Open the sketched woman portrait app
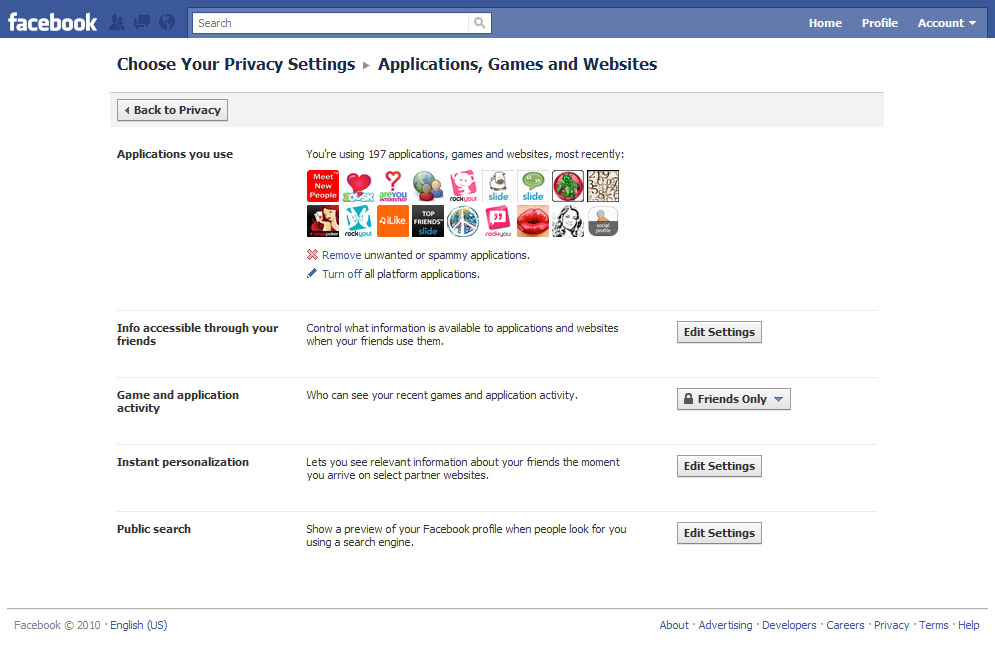The image size is (995, 671). 568,221
